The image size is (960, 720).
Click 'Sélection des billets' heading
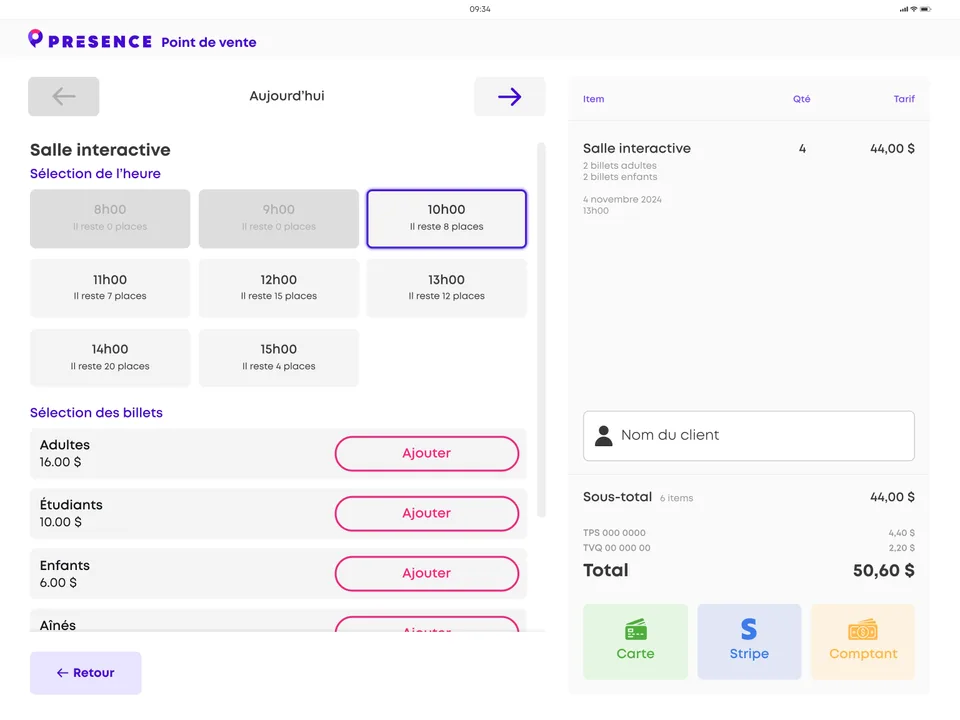(96, 413)
